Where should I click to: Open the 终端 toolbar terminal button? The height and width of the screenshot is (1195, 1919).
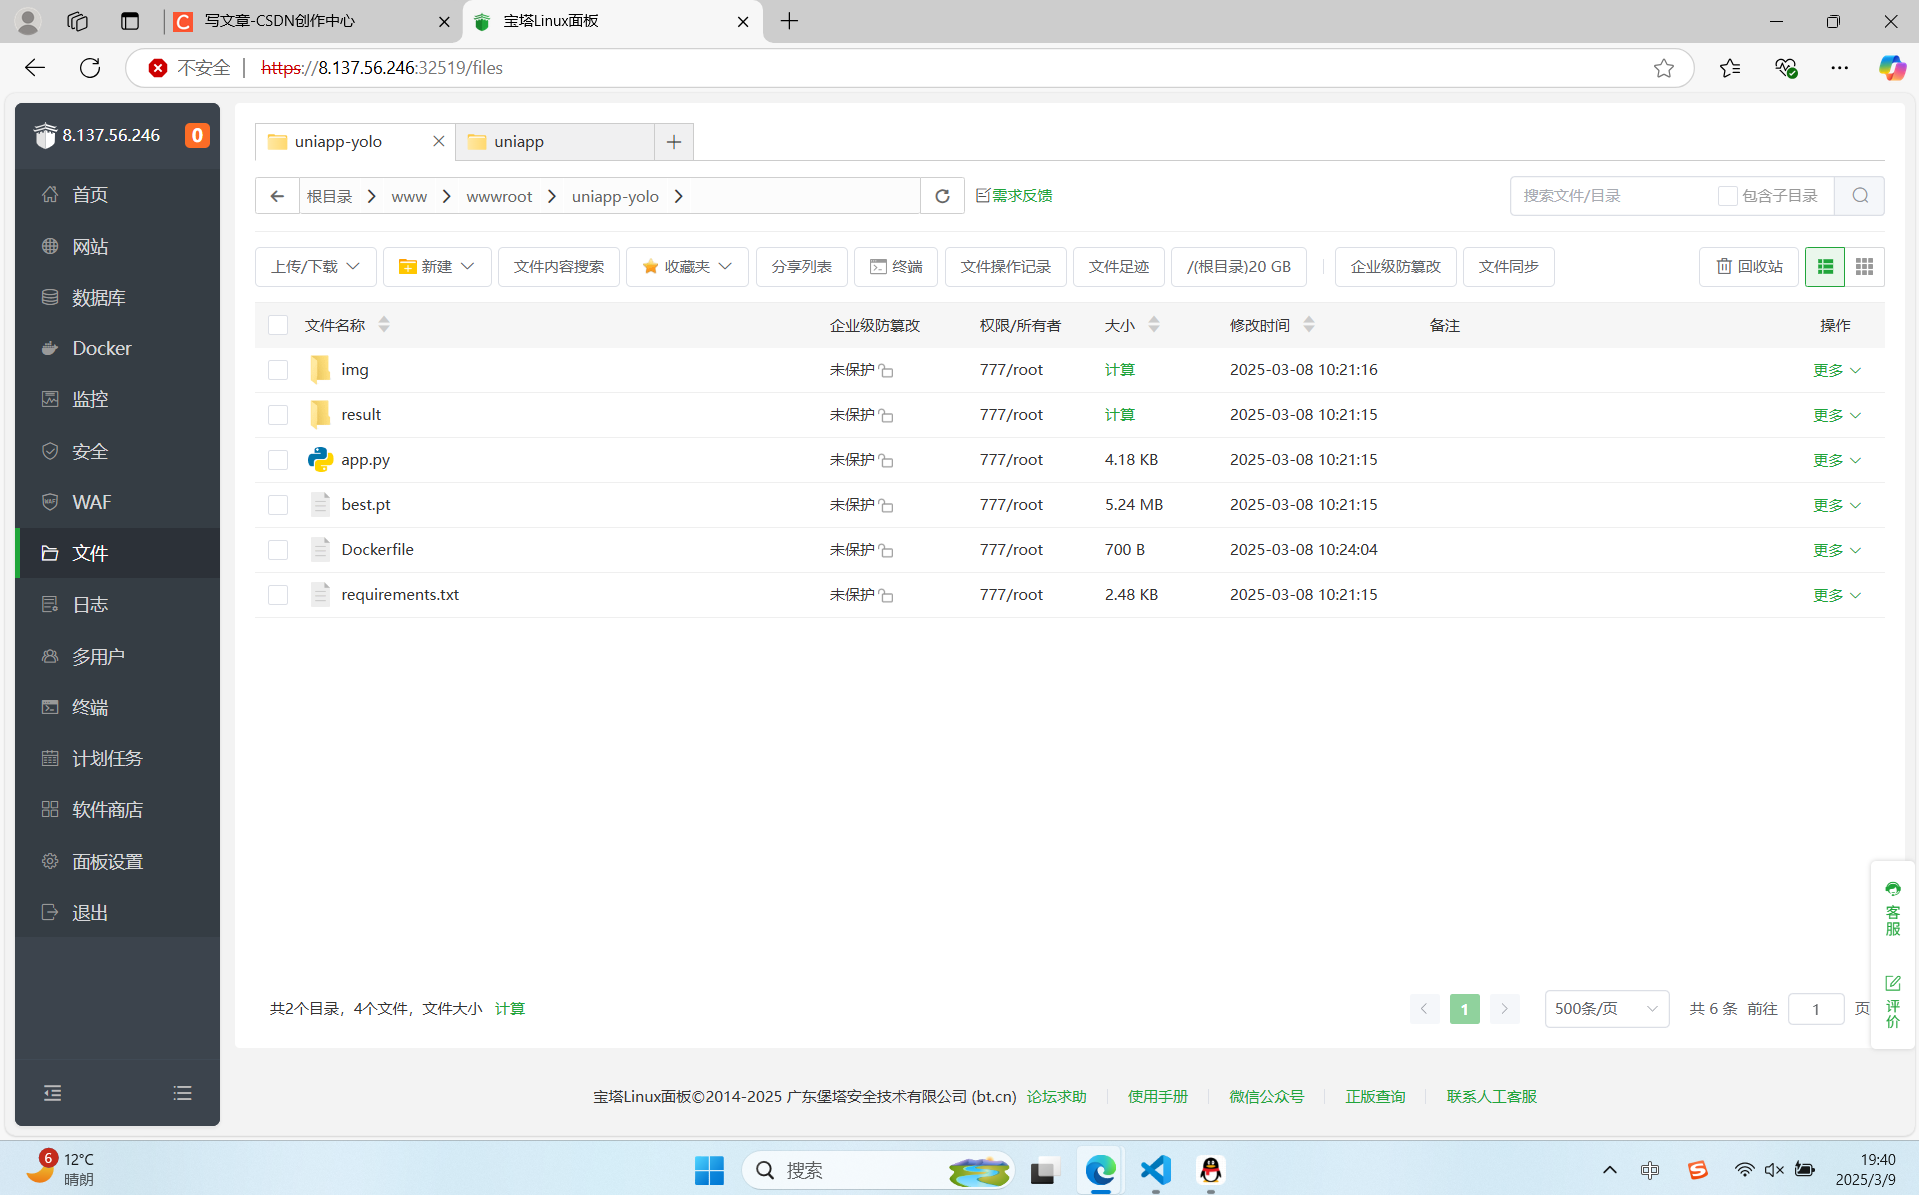pos(896,267)
